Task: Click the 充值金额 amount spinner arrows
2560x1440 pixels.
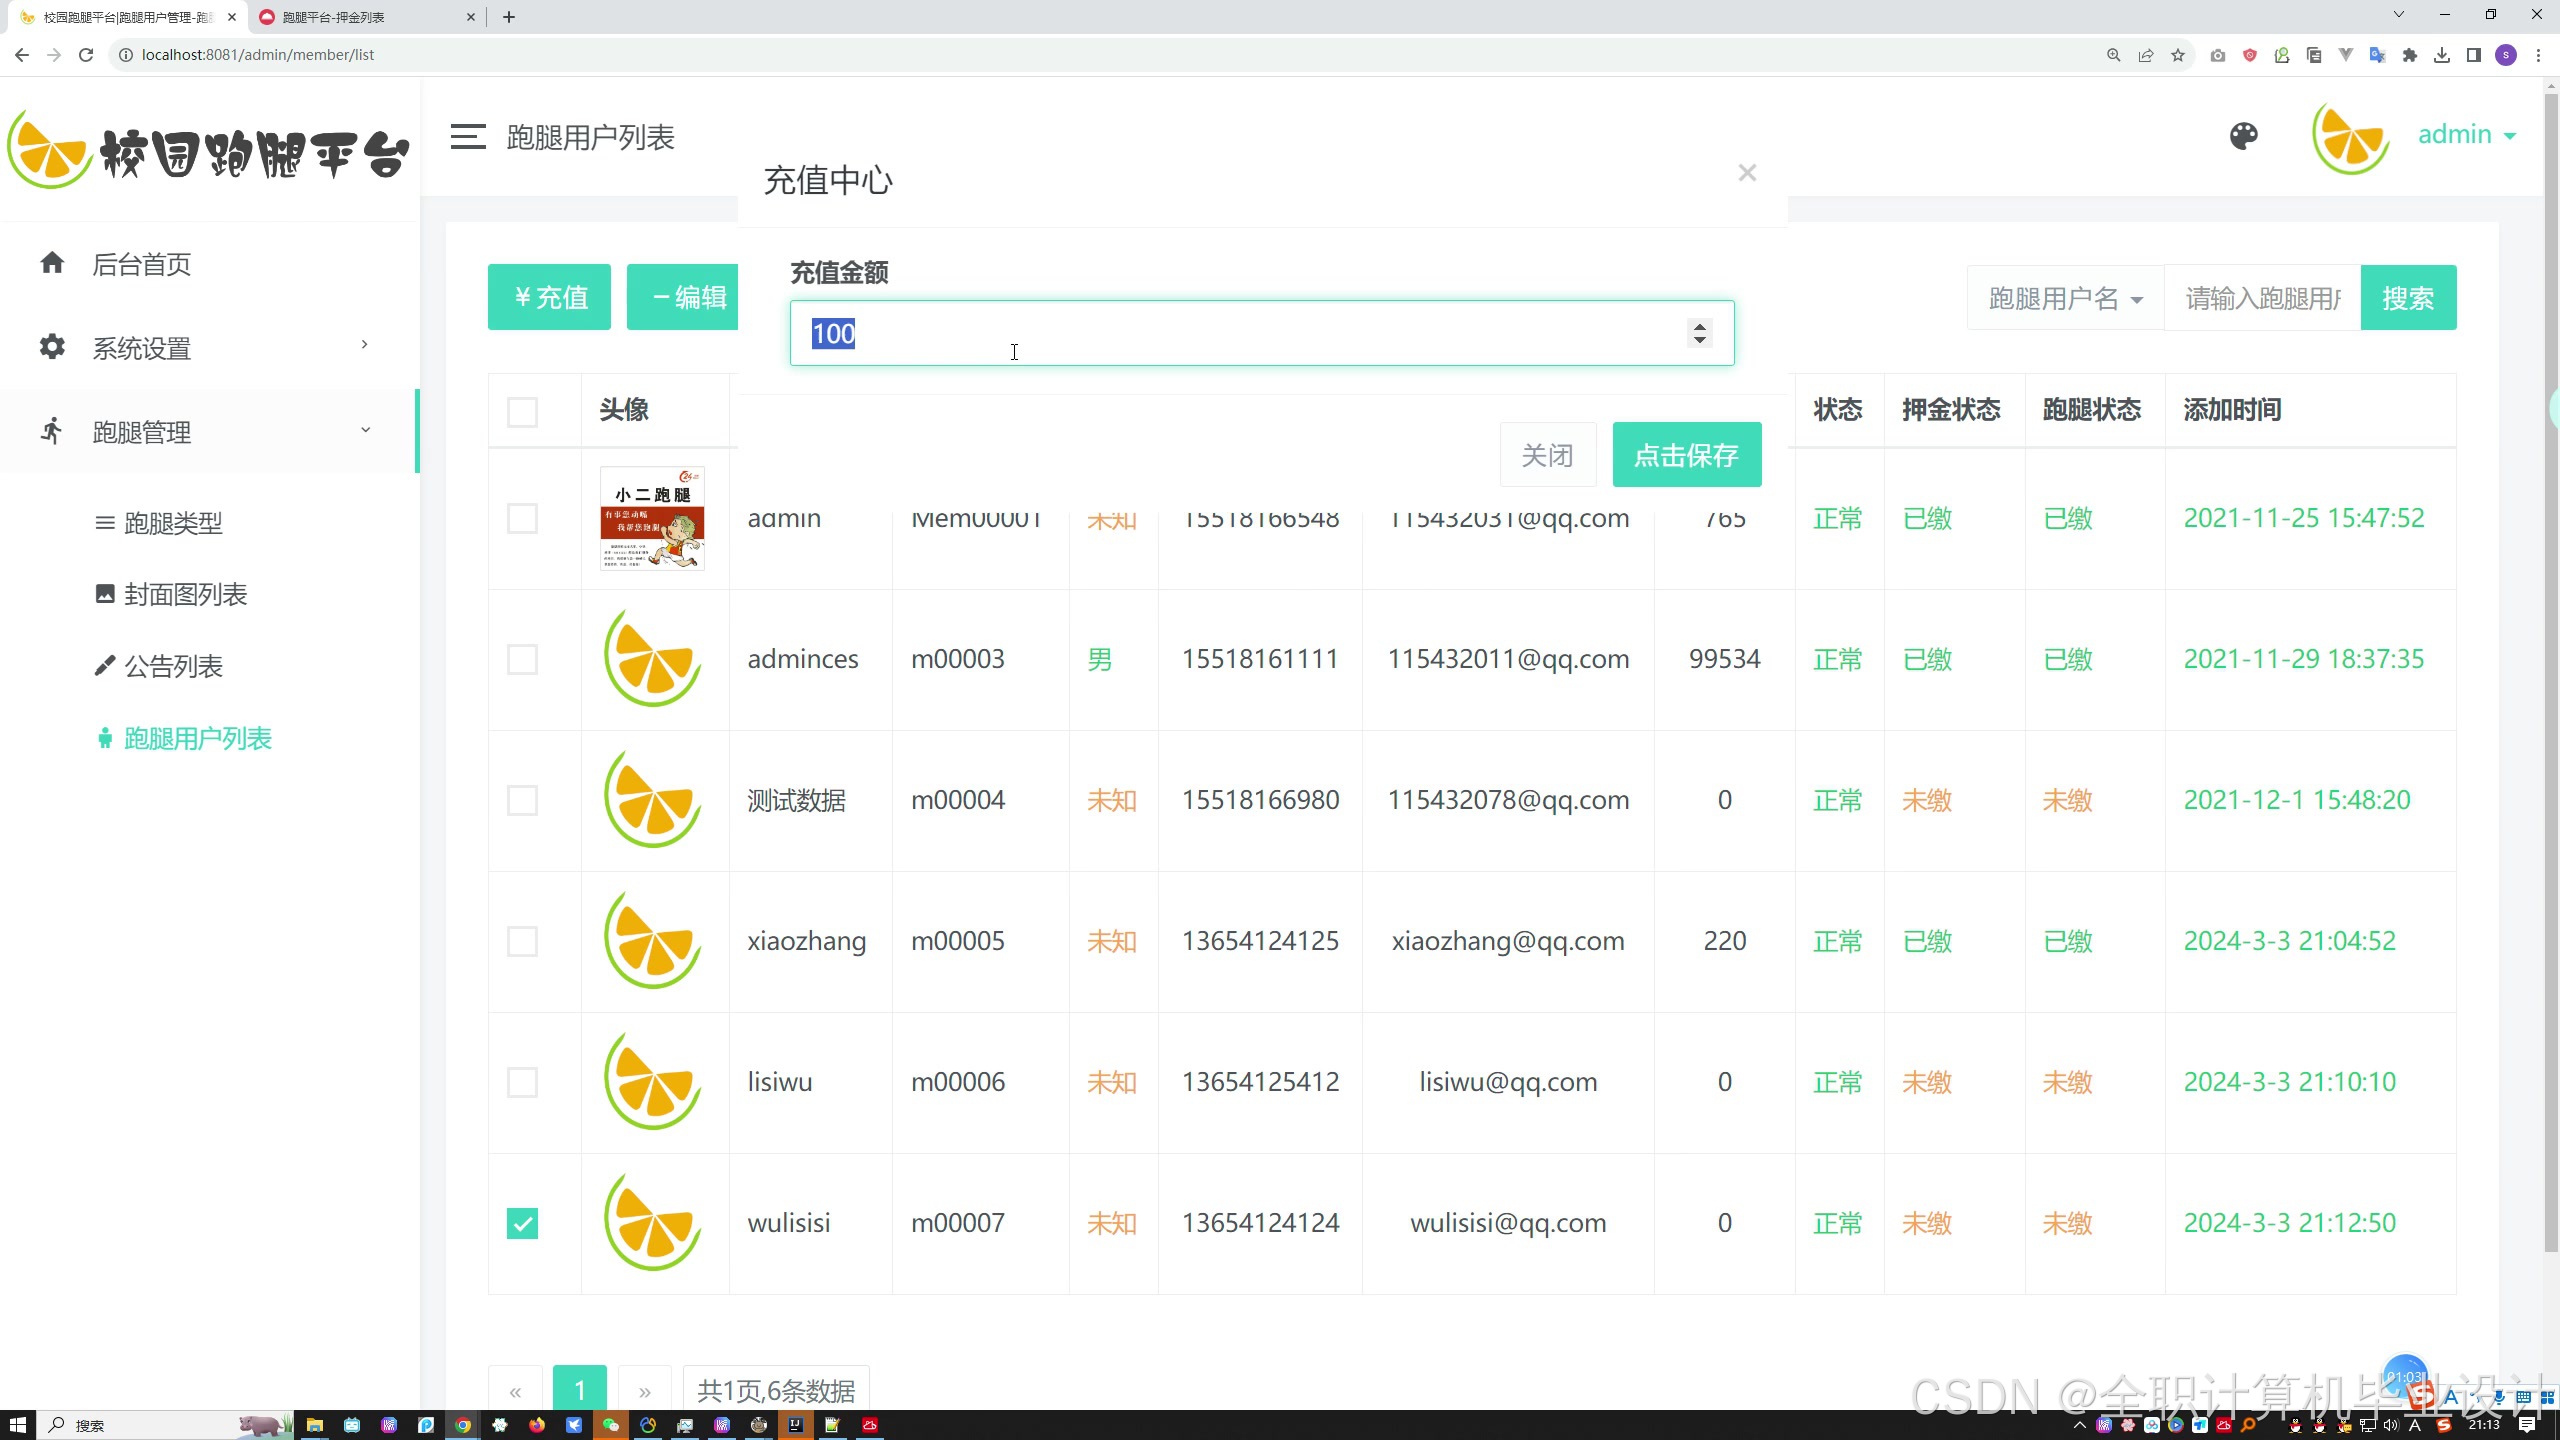Action: coord(1699,332)
